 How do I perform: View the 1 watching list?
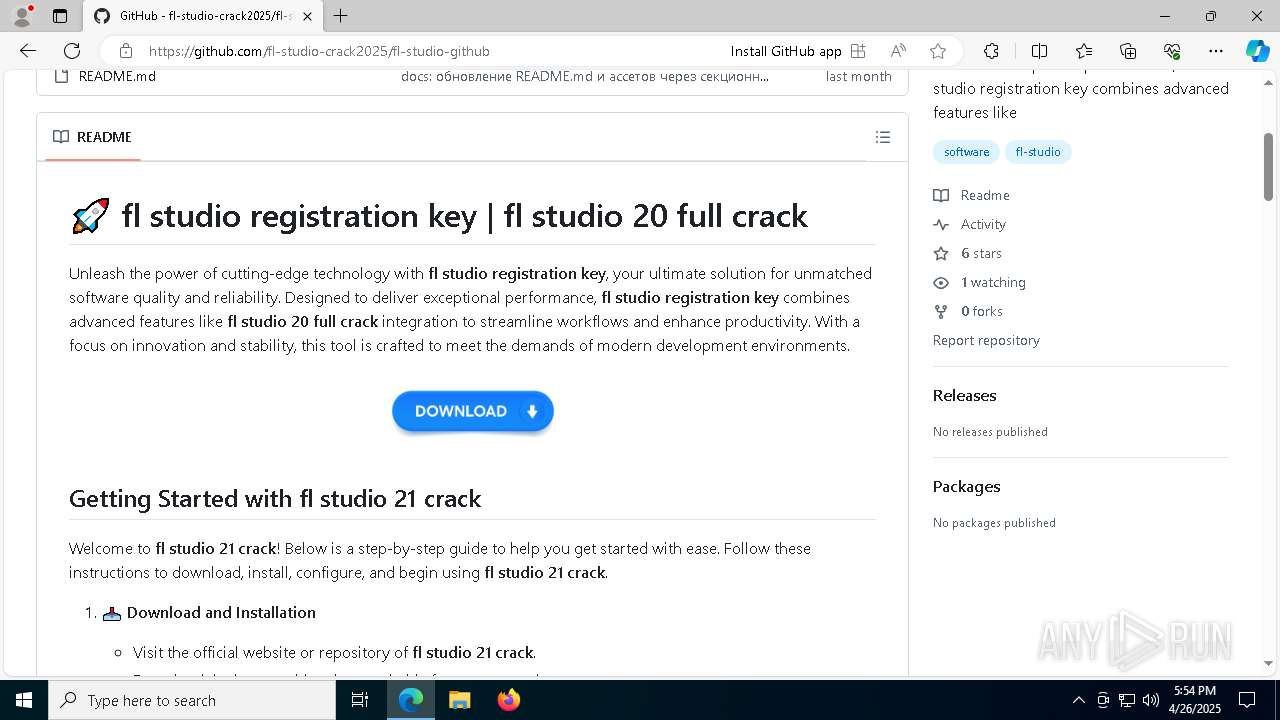[x=980, y=282]
